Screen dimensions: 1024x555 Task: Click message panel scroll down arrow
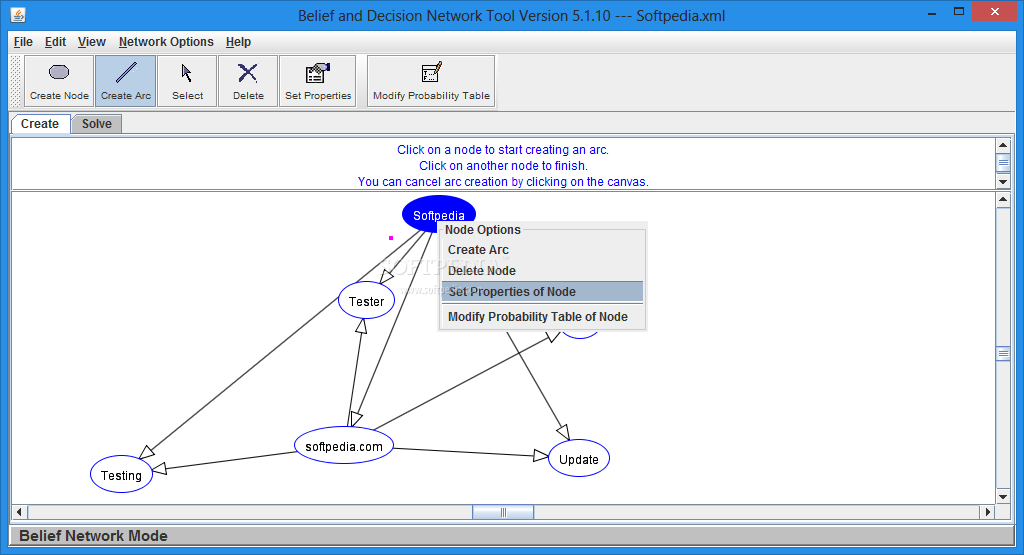click(x=1003, y=182)
